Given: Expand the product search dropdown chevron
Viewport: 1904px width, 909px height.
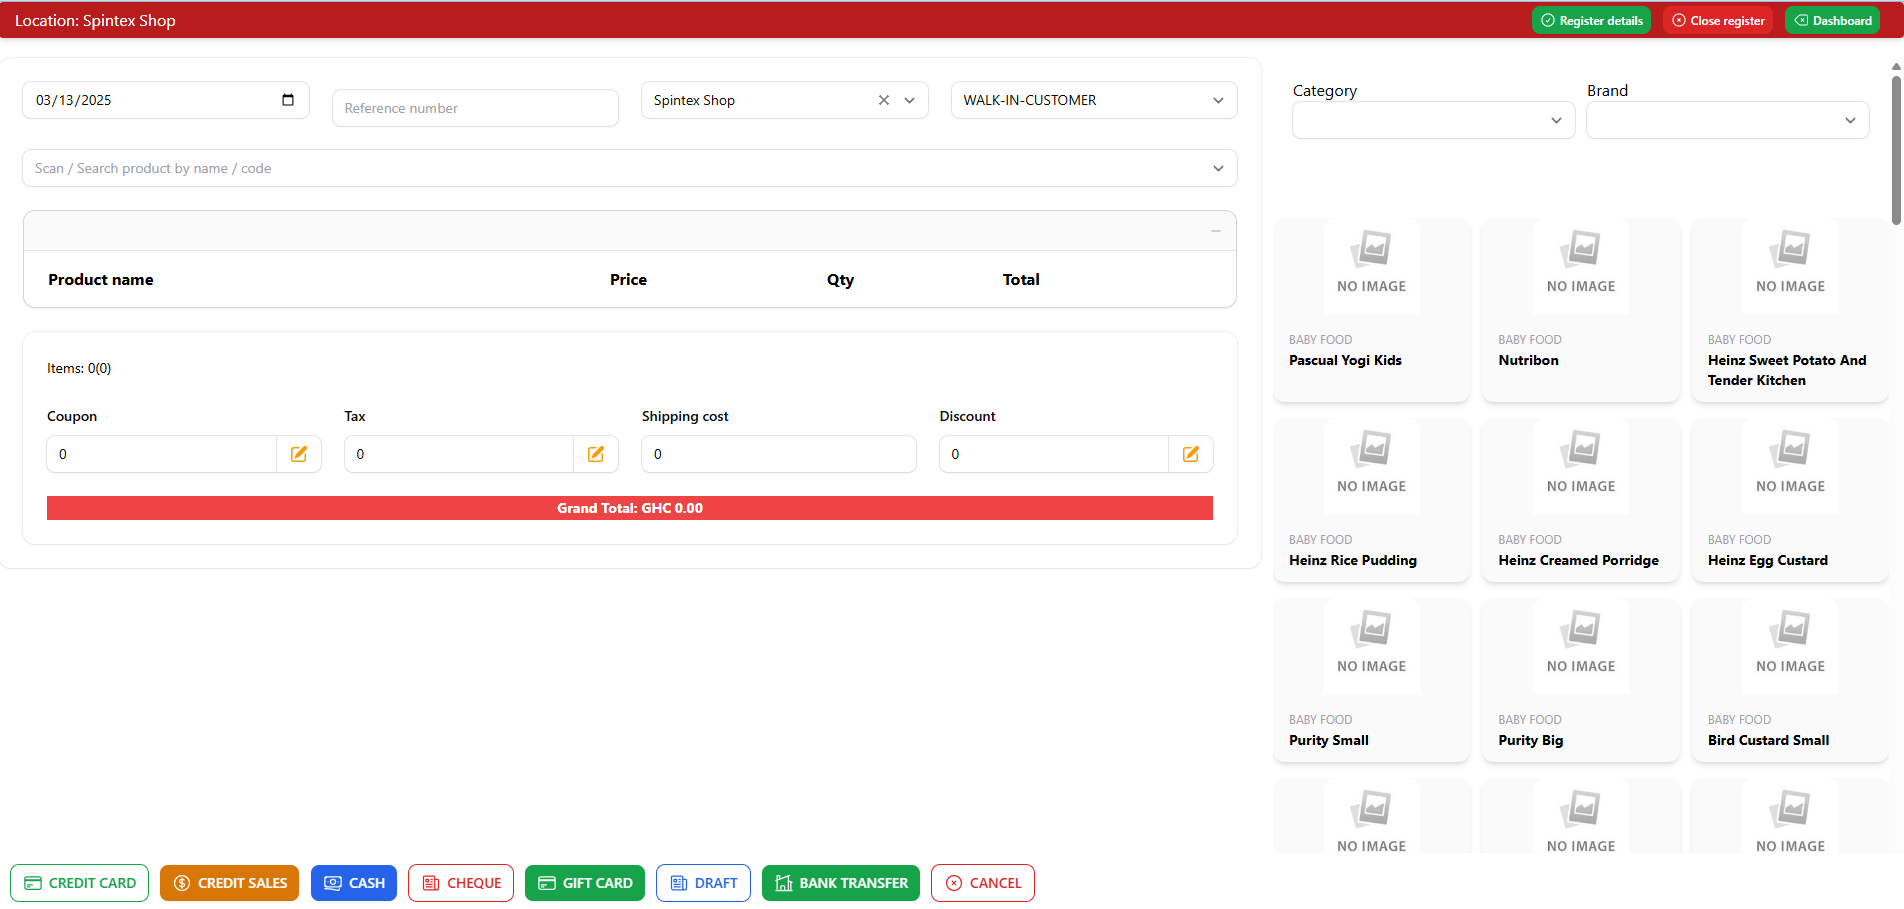Looking at the screenshot, I should 1218,168.
